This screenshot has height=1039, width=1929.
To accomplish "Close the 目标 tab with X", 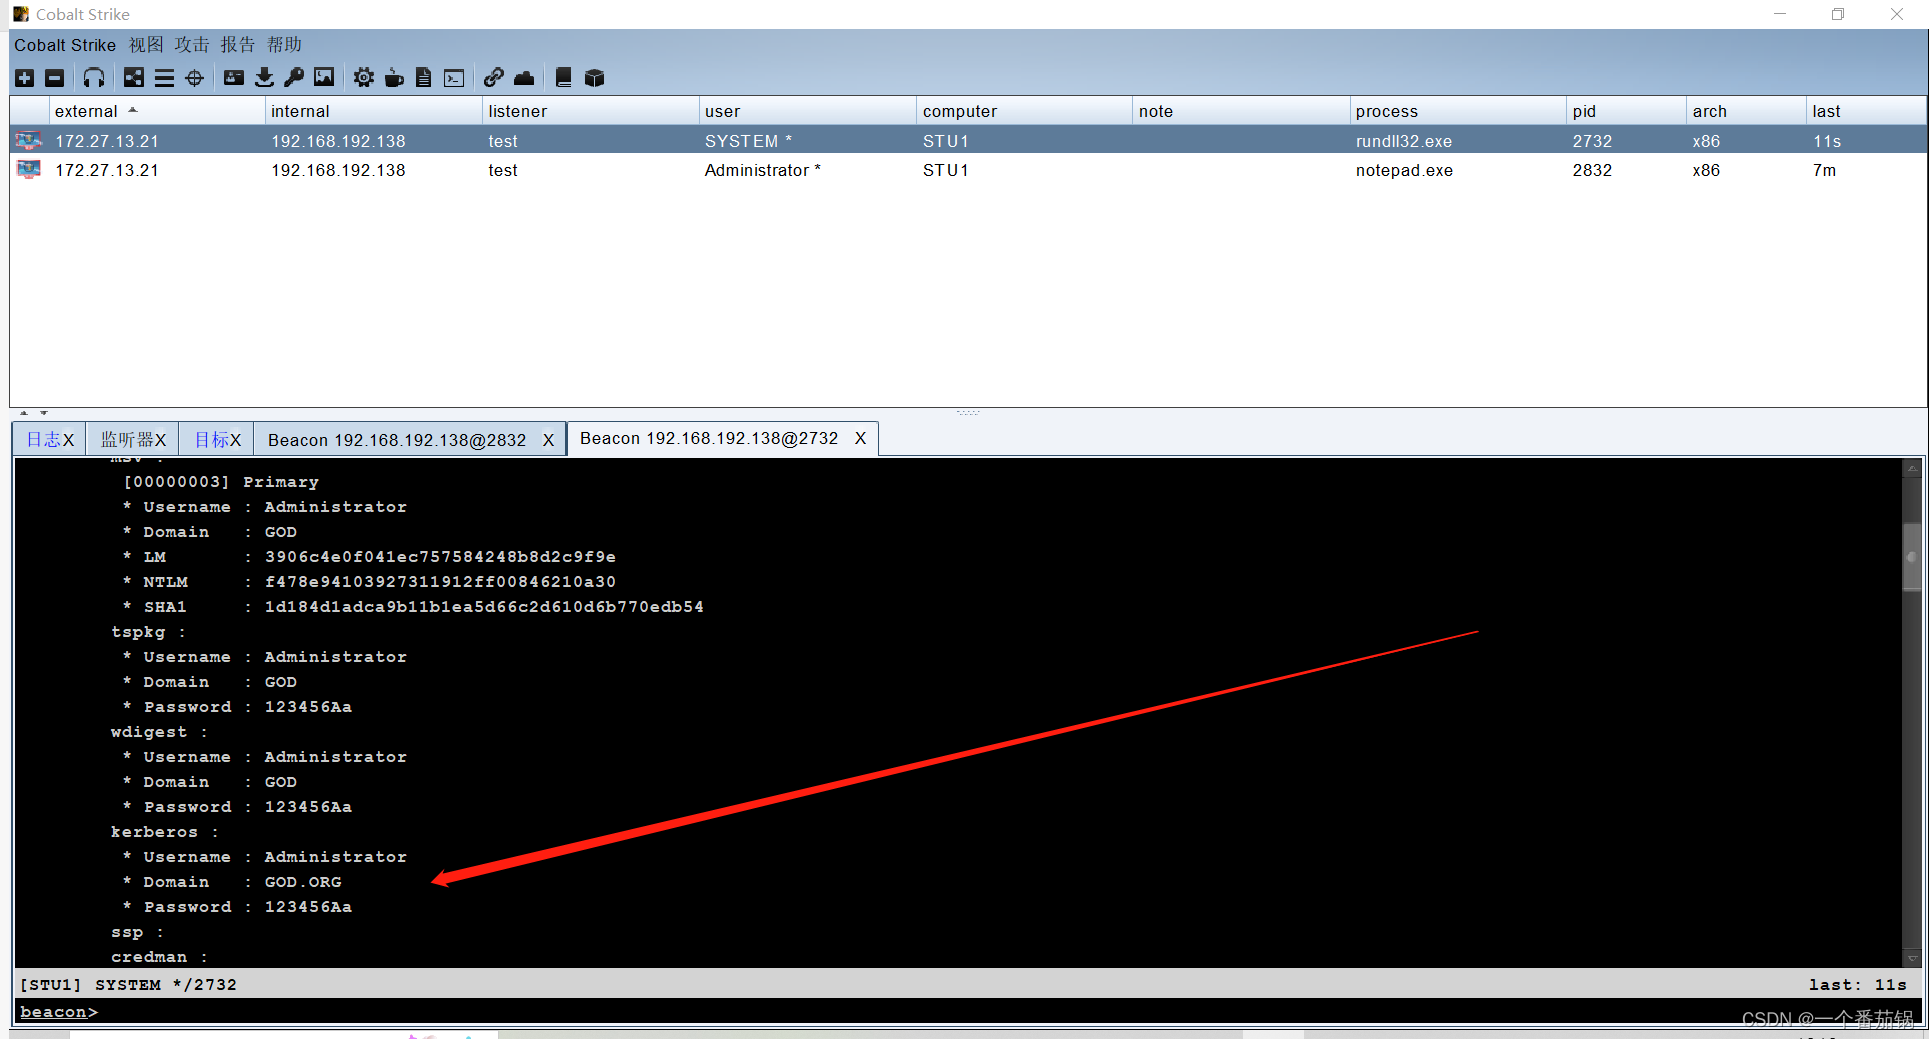I will (x=235, y=440).
